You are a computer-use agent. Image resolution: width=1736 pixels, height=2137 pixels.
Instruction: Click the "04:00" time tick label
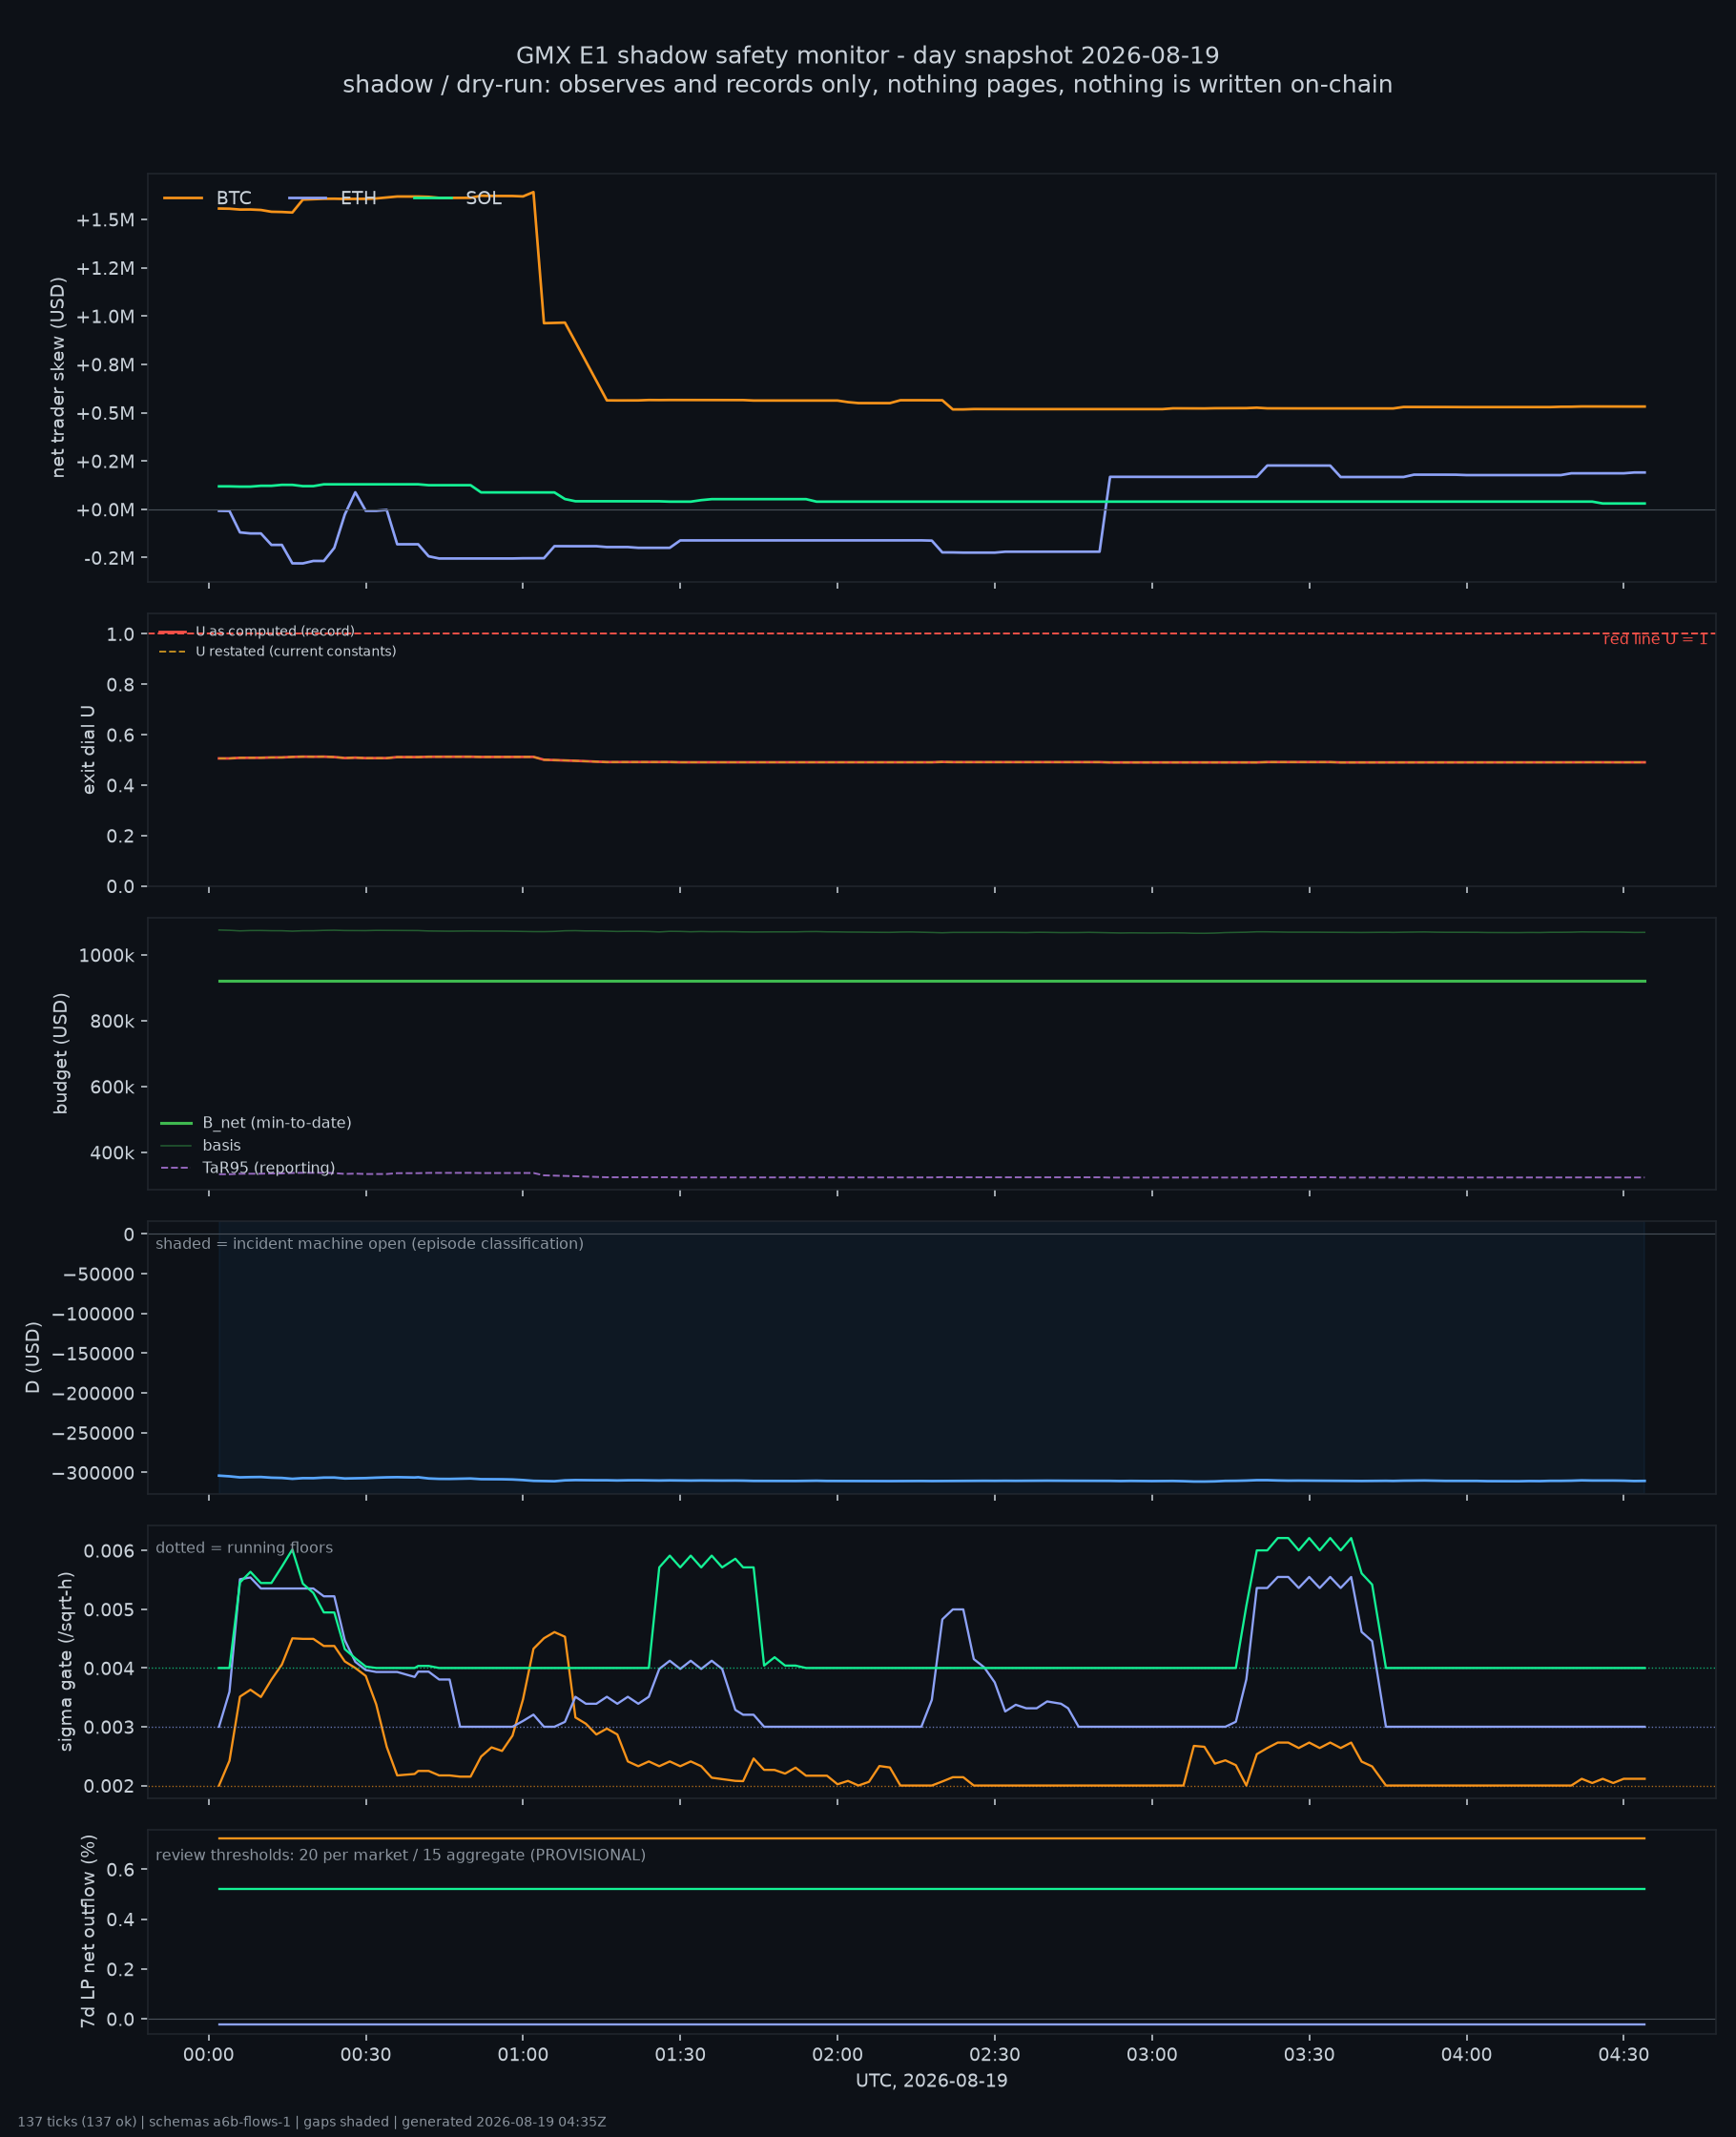tap(1466, 2055)
